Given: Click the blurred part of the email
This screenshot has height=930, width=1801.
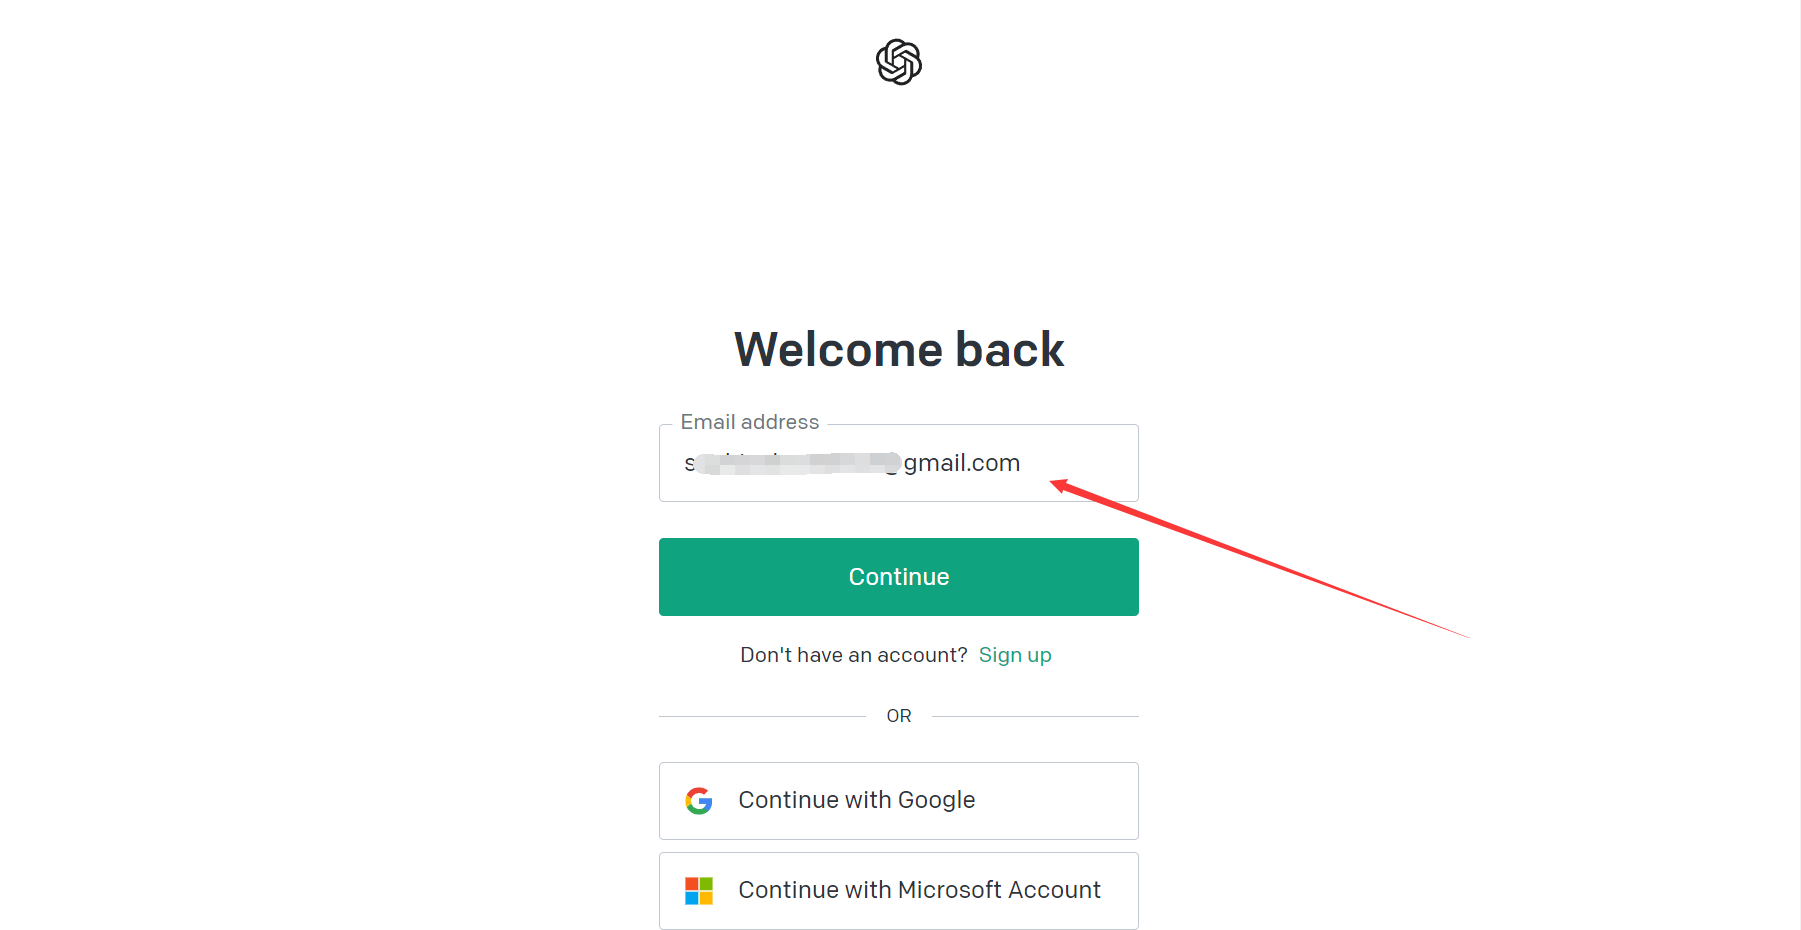Looking at the screenshot, I should (798, 463).
